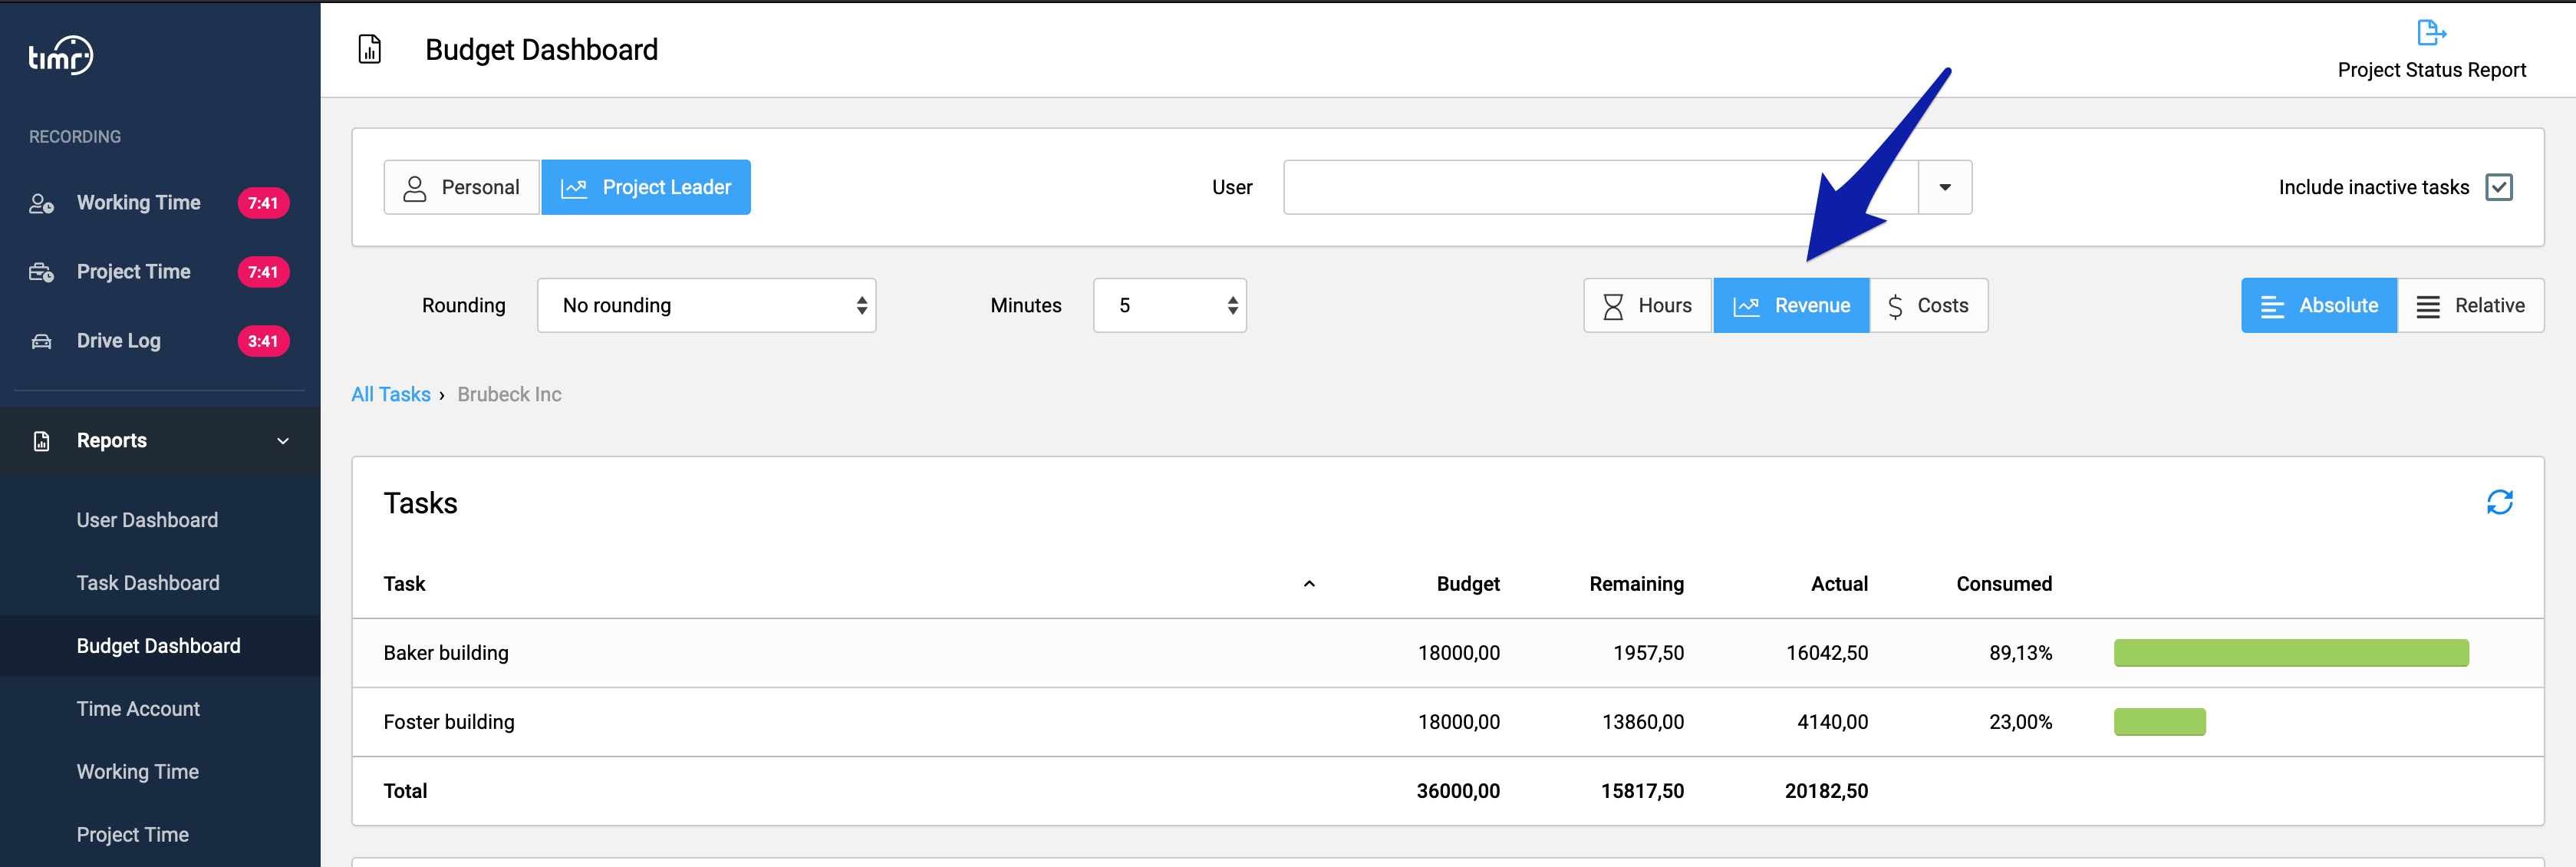Image resolution: width=2576 pixels, height=867 pixels.
Task: Toggle Include inactive tasks checkbox
Action: click(x=2498, y=188)
